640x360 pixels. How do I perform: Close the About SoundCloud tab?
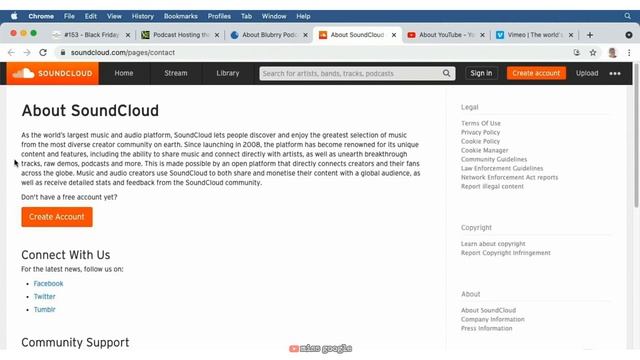tap(394, 35)
